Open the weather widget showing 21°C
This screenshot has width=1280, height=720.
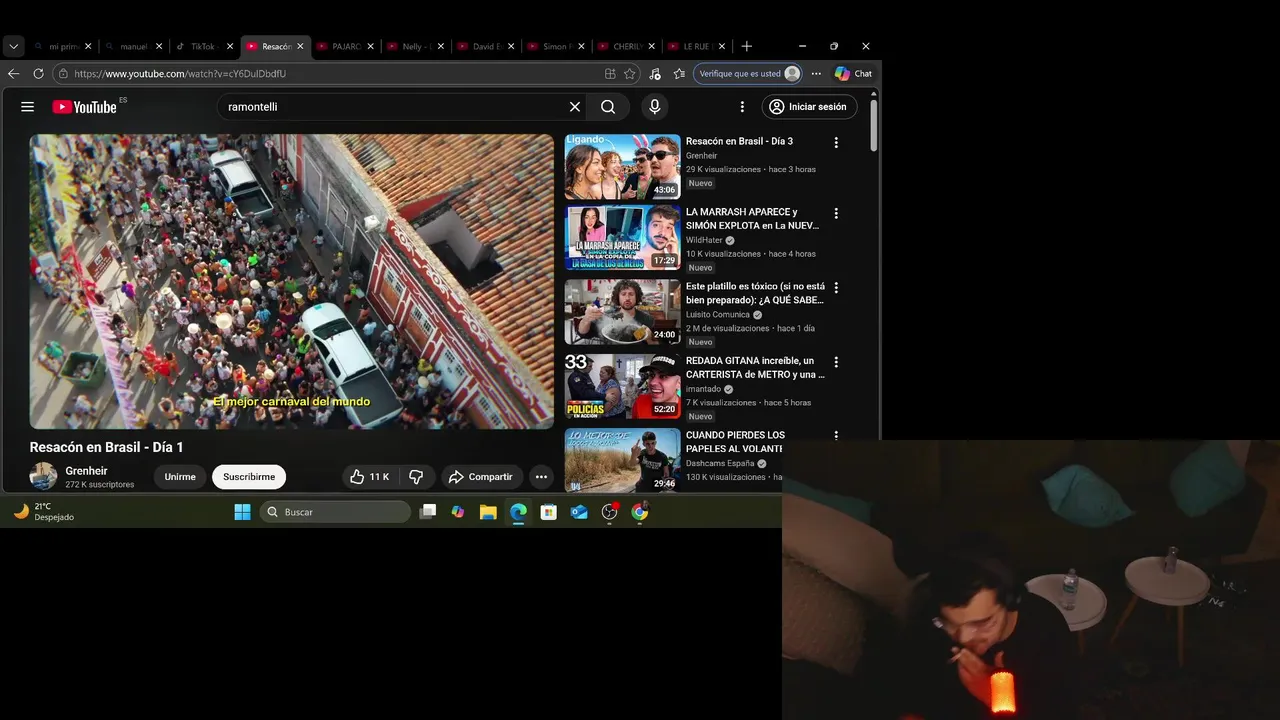point(44,512)
